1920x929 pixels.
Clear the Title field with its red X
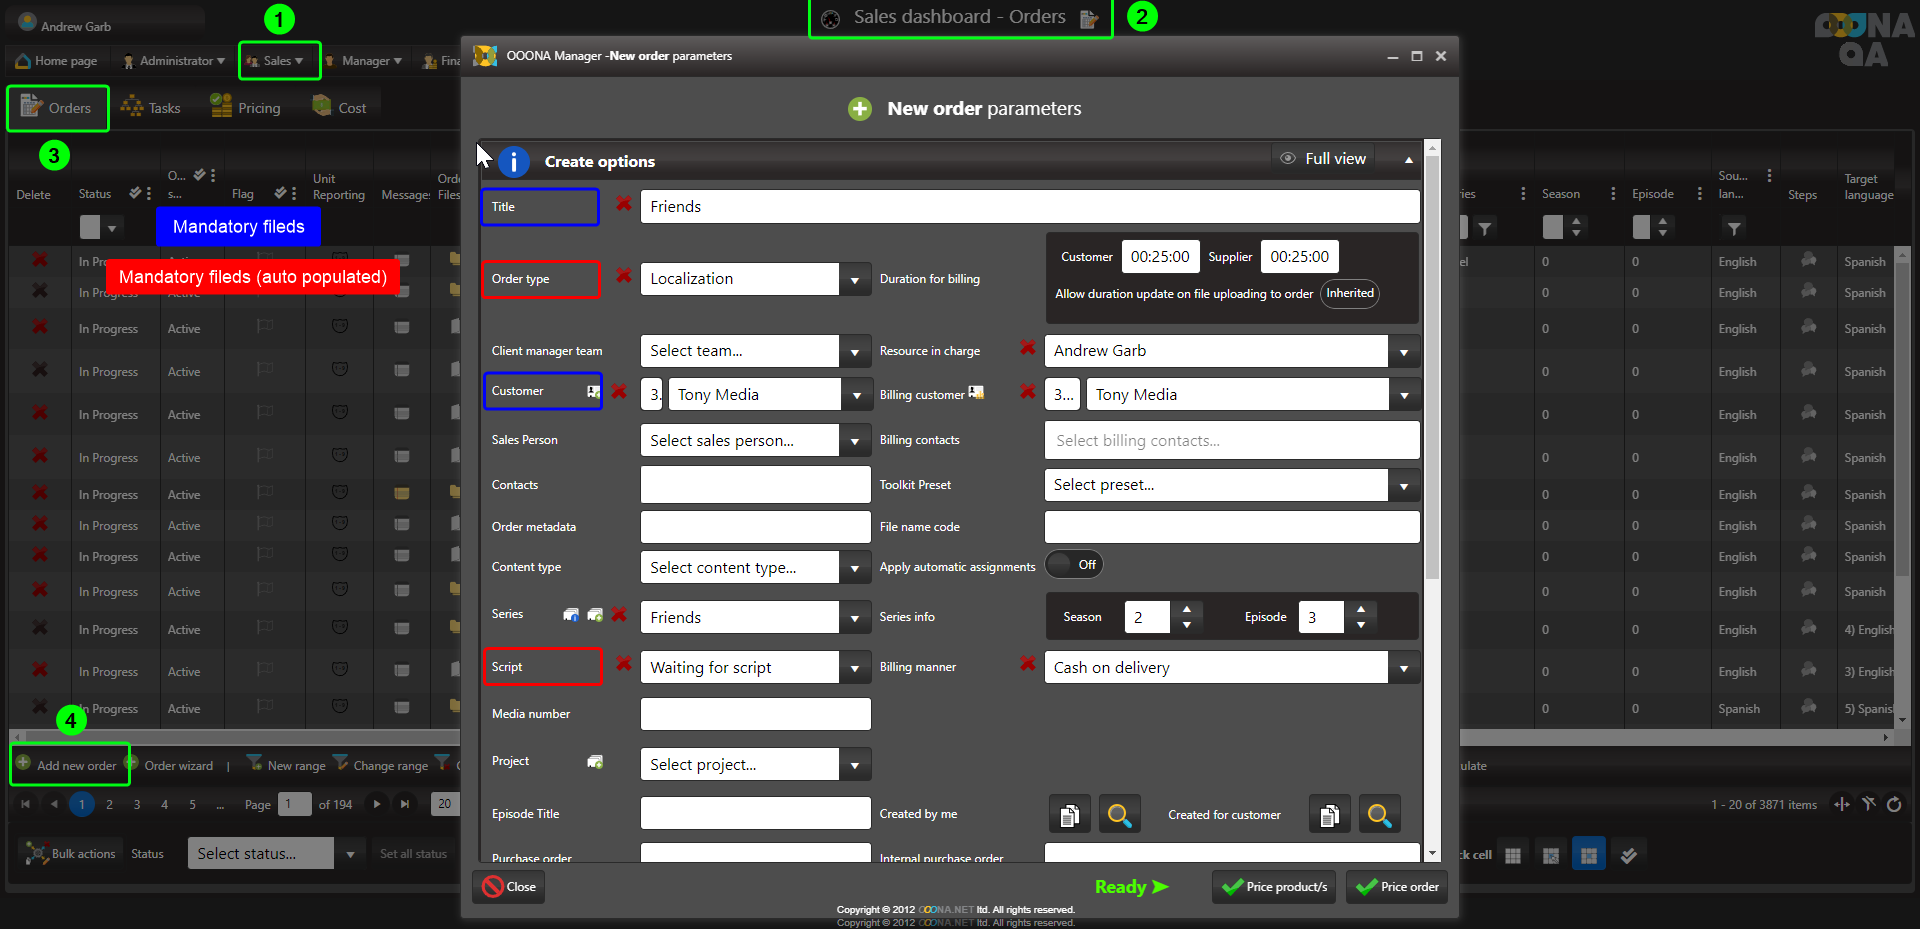[x=624, y=204]
